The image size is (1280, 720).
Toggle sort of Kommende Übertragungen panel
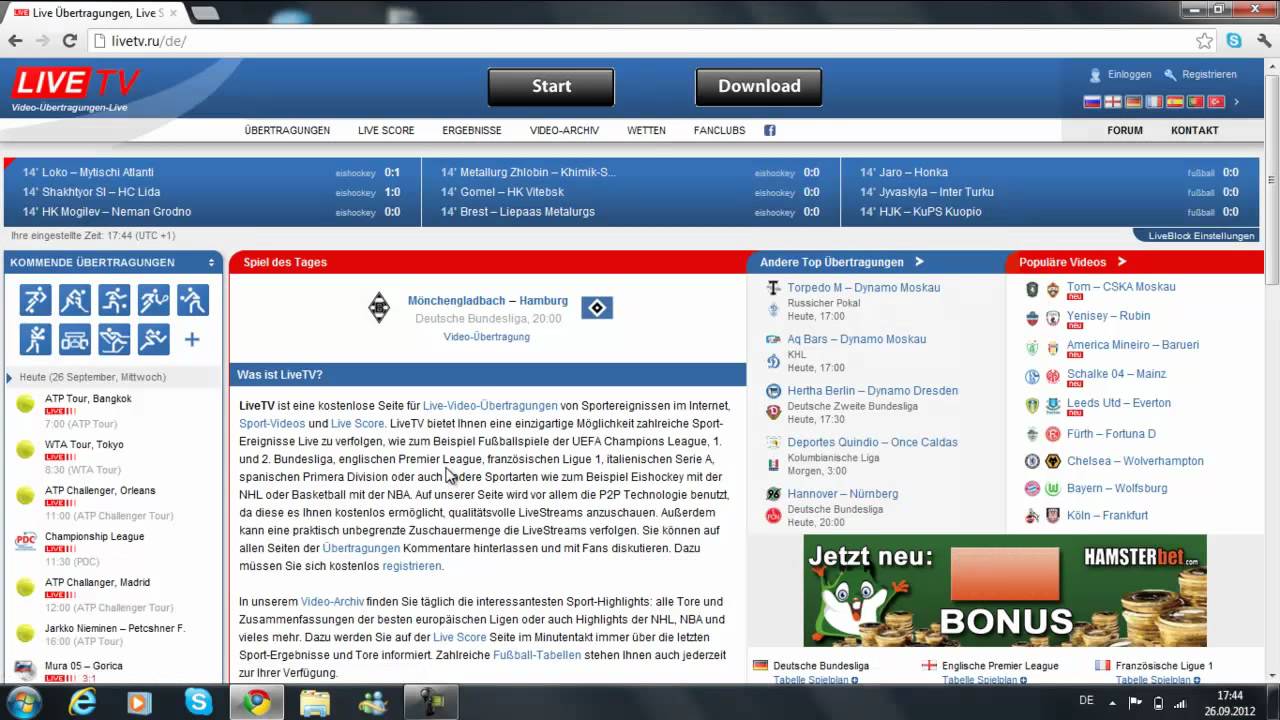tap(211, 262)
